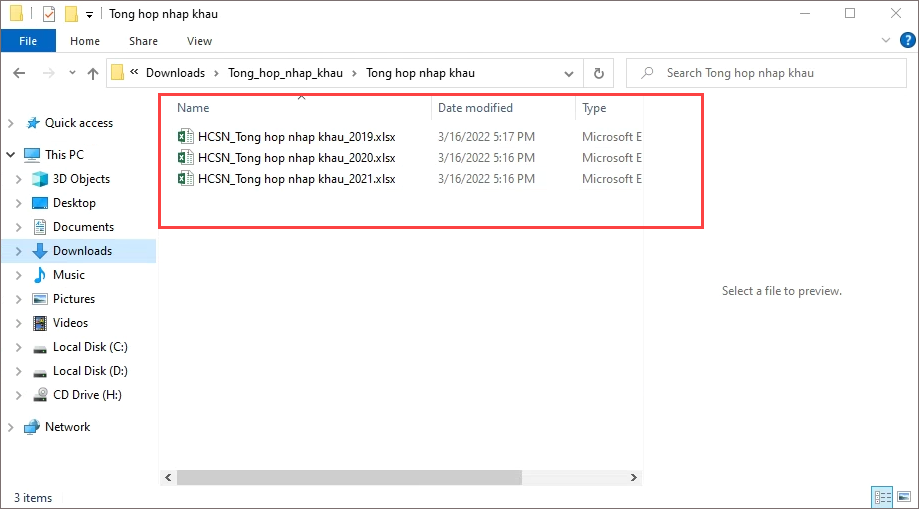The image size is (919, 509).
Task: Switch to Details view icon in status bar
Action: click(882, 497)
